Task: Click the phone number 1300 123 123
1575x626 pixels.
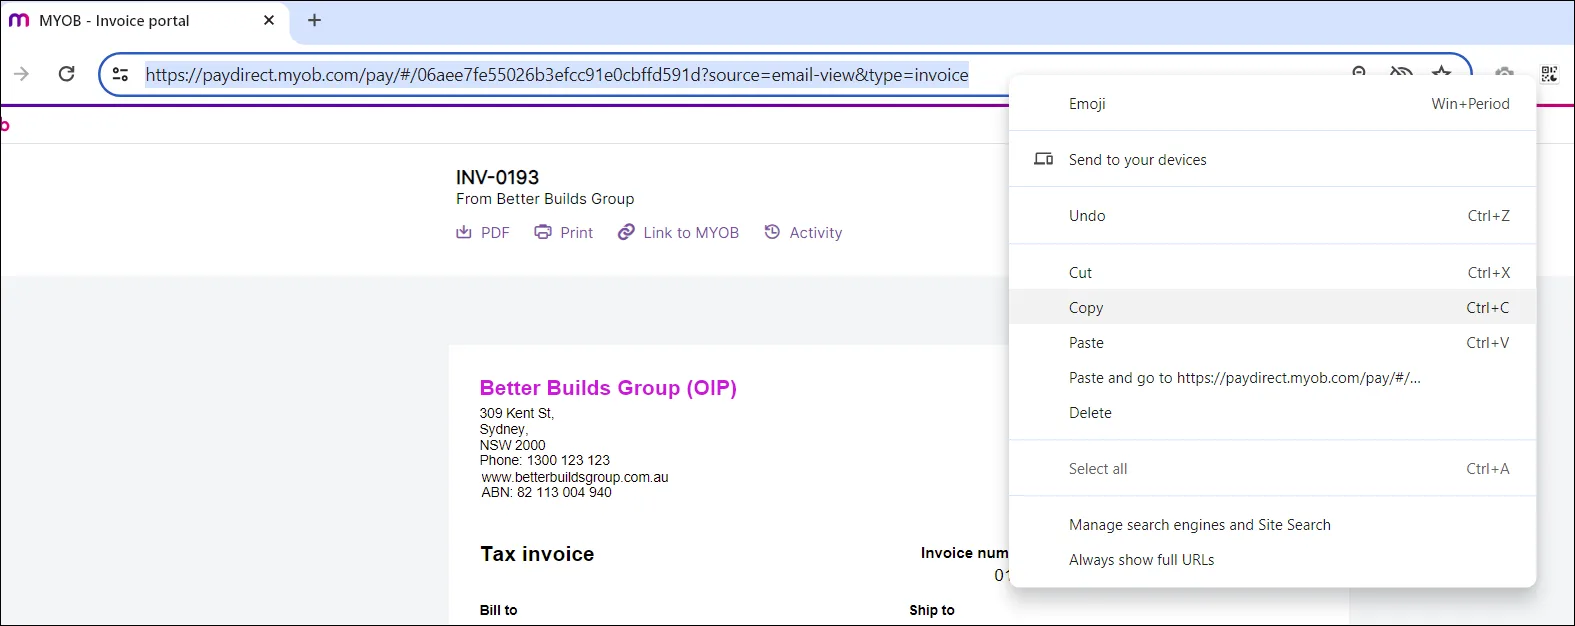Action: [568, 460]
